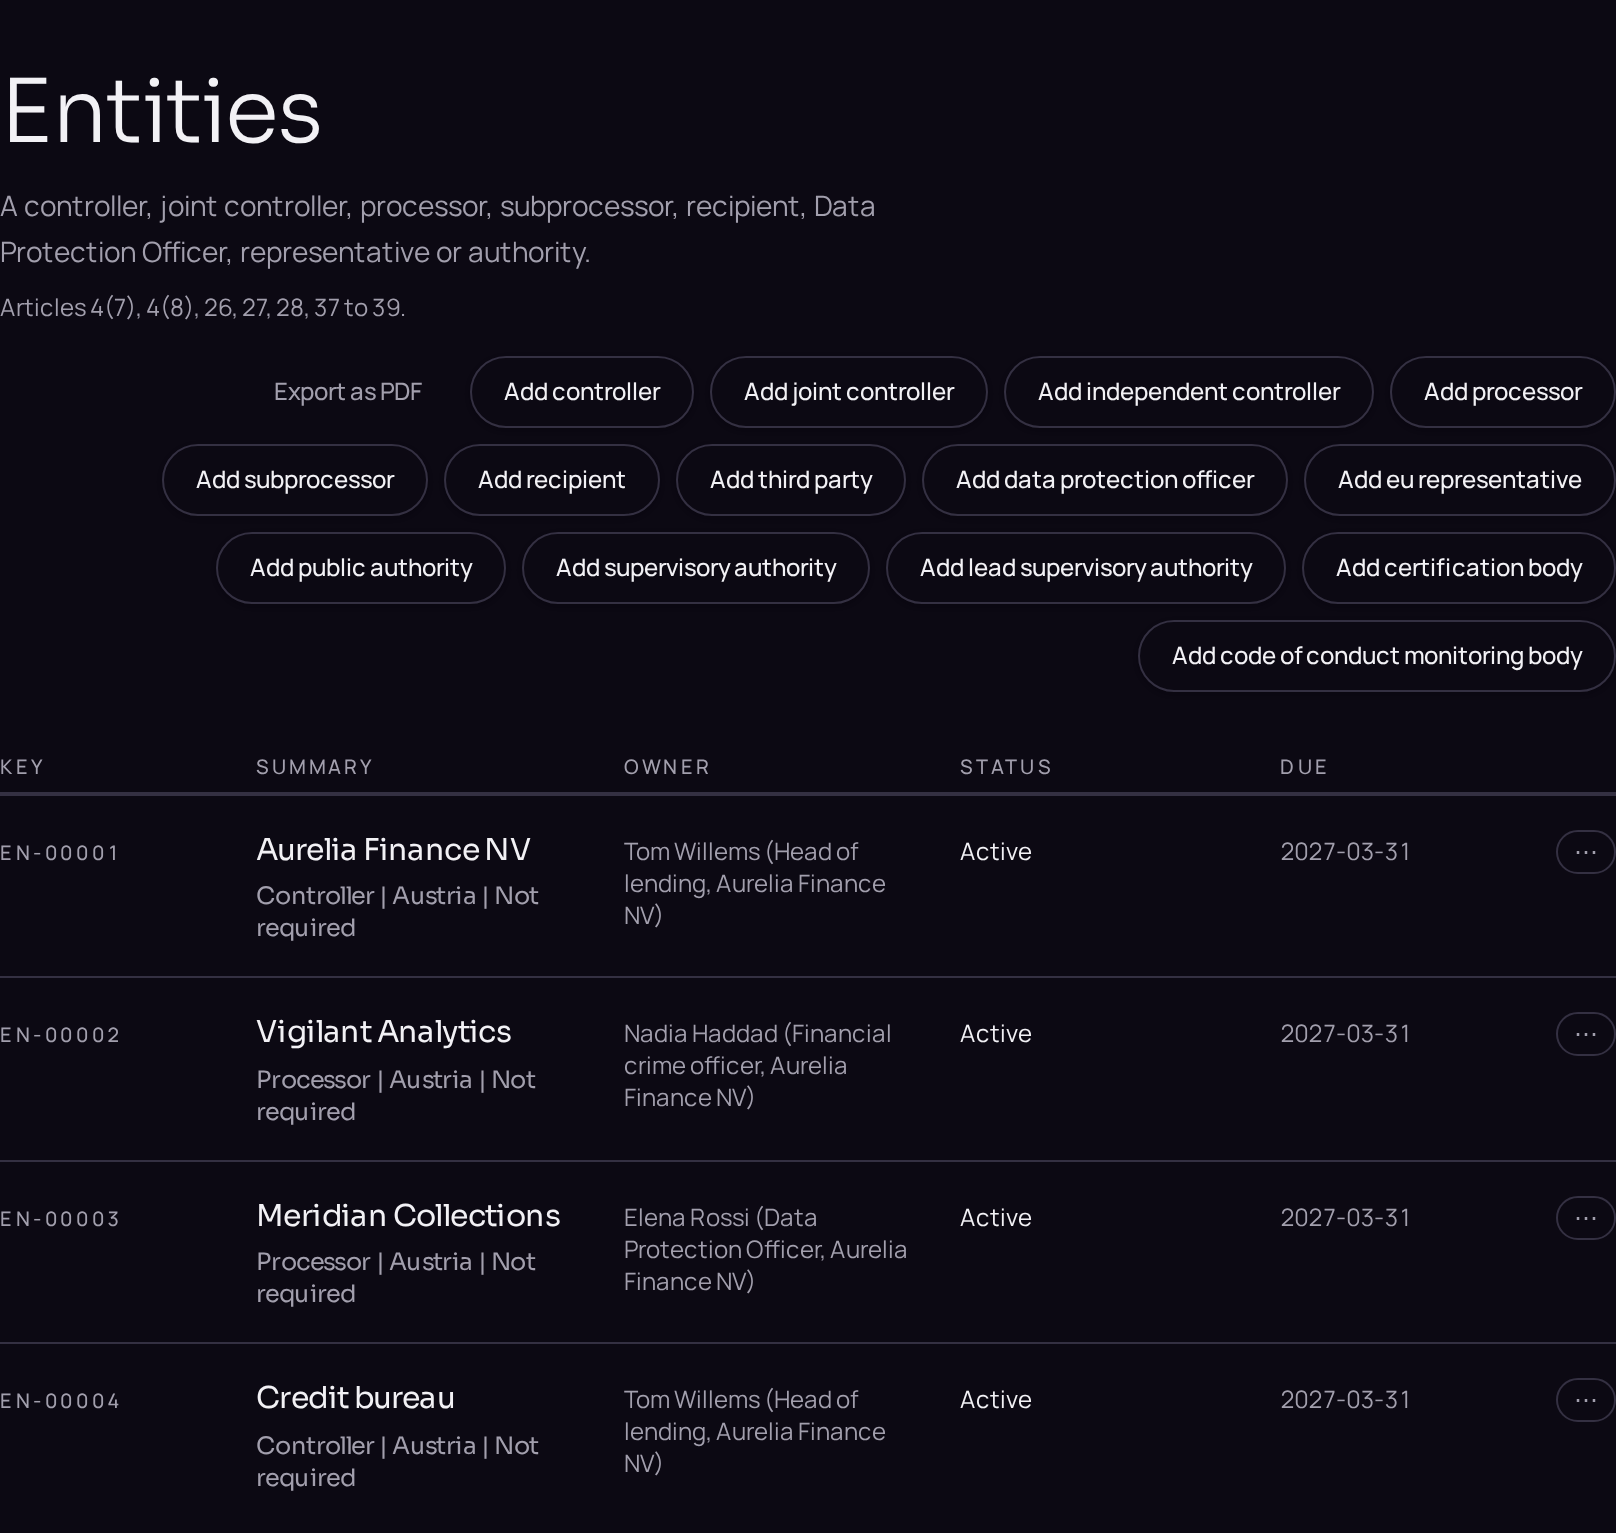Sort by the OWNER column header
The image size is (1616, 1533).
(667, 767)
